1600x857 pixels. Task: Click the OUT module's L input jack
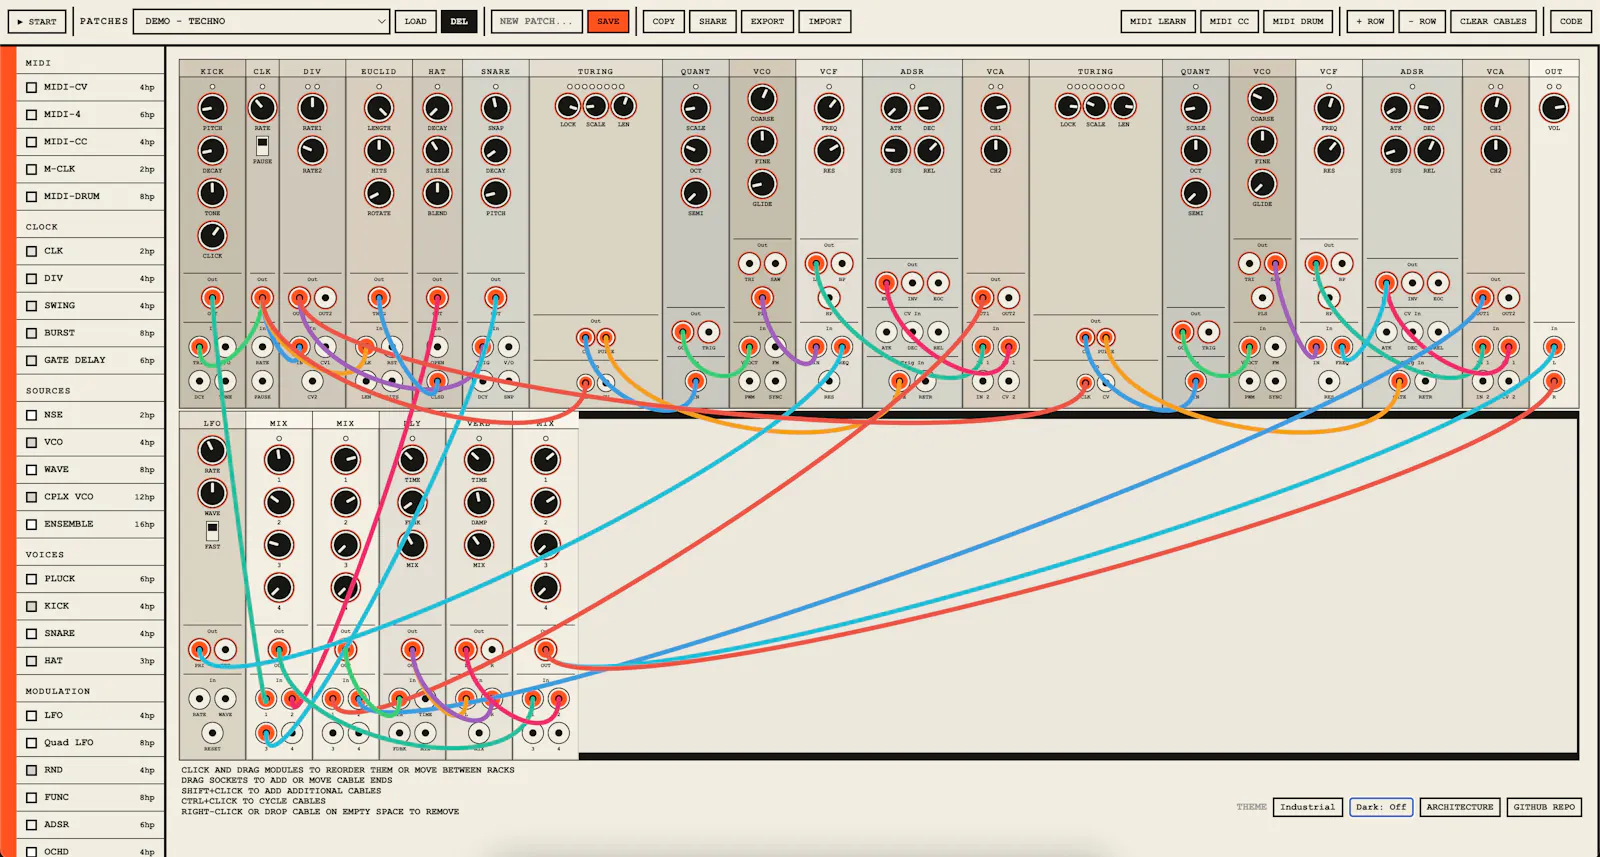[1553, 347]
